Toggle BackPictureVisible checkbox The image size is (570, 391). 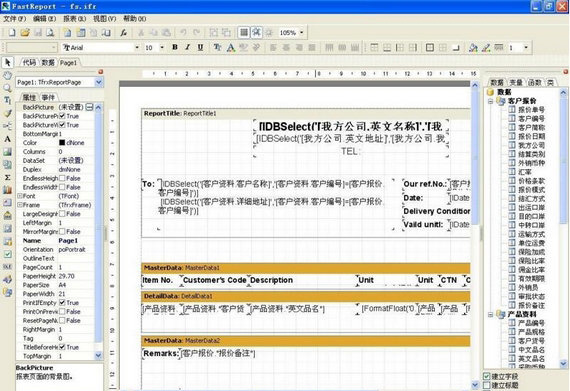pyautogui.click(x=63, y=125)
